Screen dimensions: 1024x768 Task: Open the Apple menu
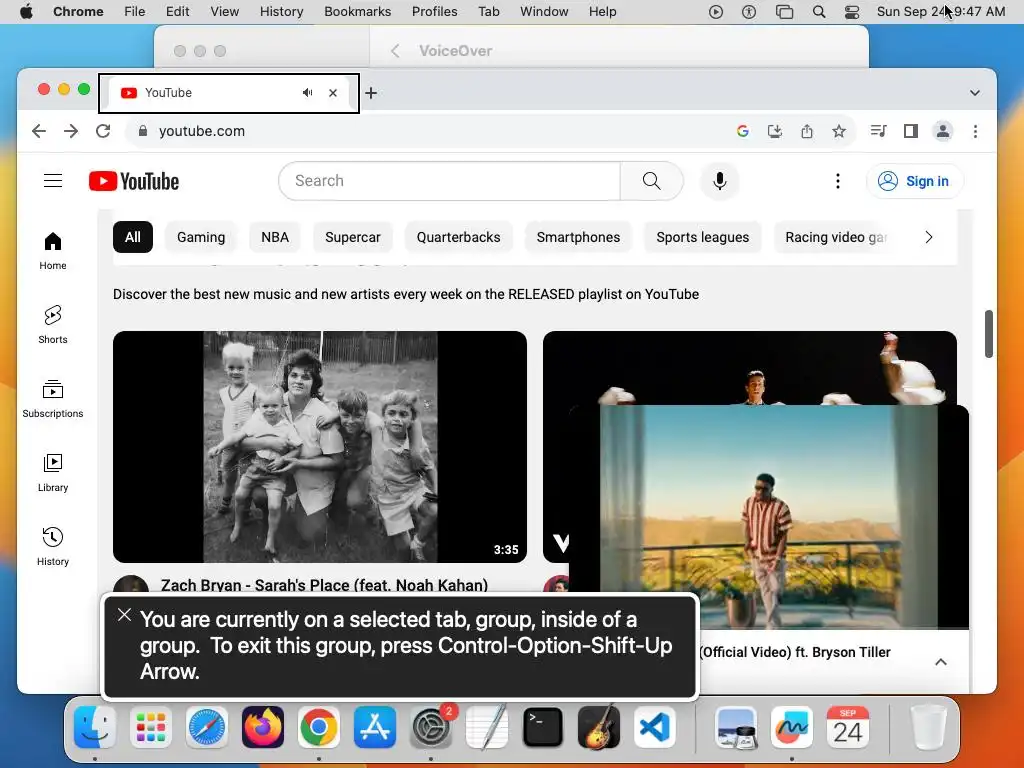click(x=26, y=12)
